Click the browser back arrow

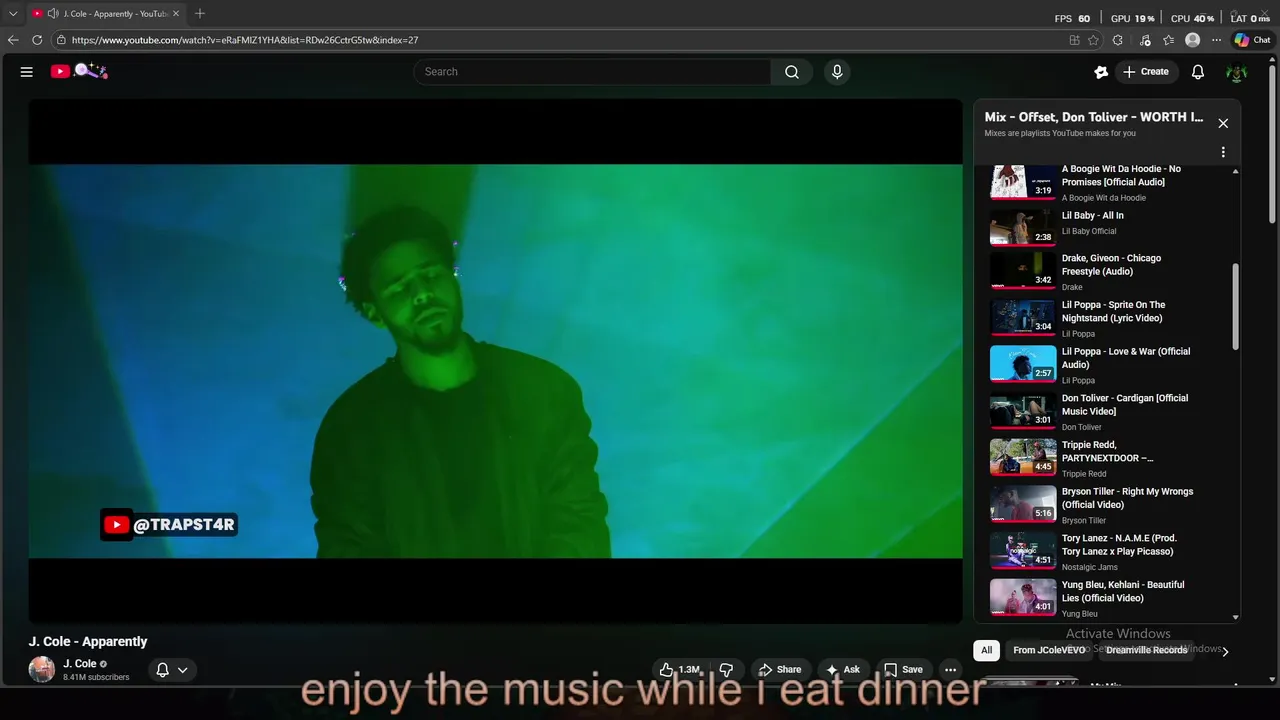13,40
